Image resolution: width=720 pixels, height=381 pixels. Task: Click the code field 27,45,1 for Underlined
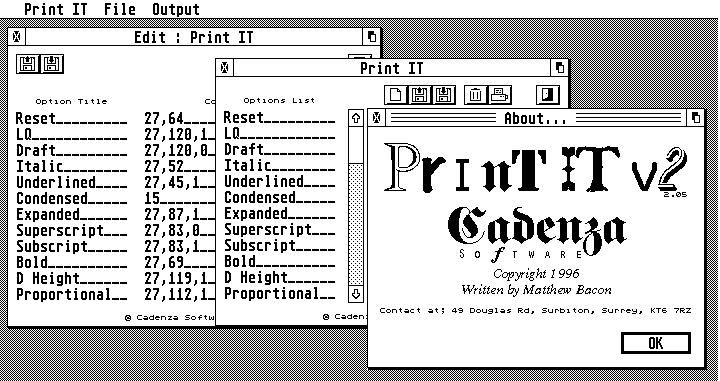[180, 183]
